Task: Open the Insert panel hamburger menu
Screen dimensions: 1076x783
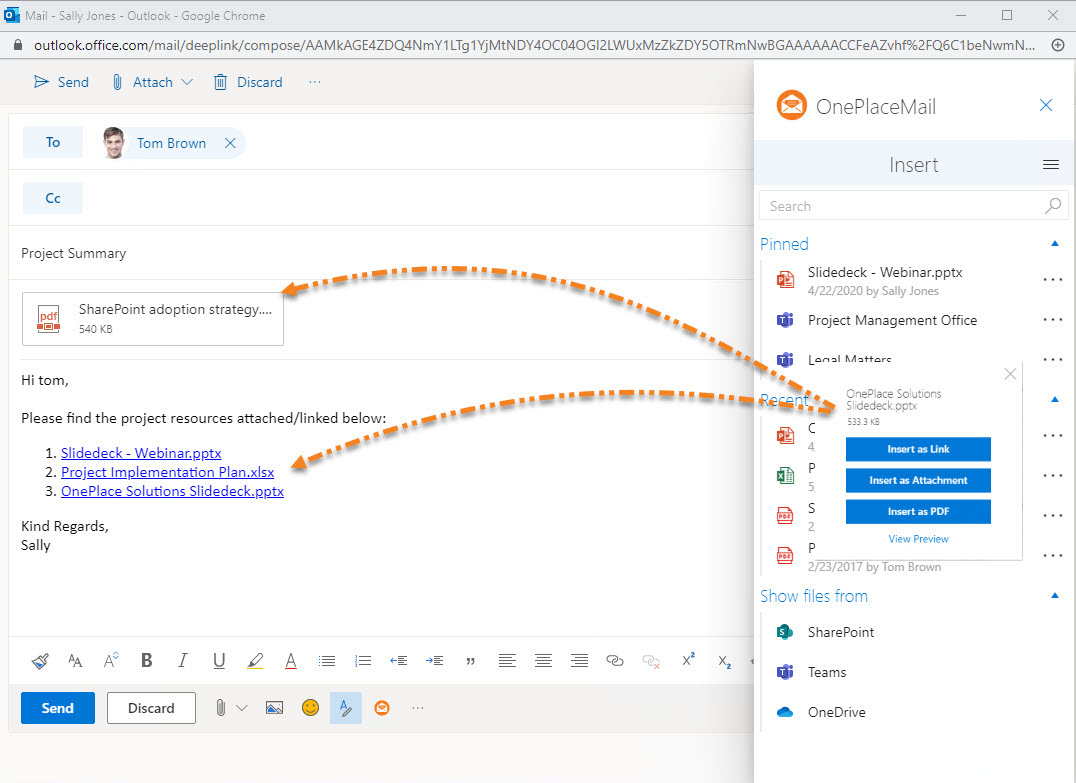Action: pyautogui.click(x=1051, y=165)
